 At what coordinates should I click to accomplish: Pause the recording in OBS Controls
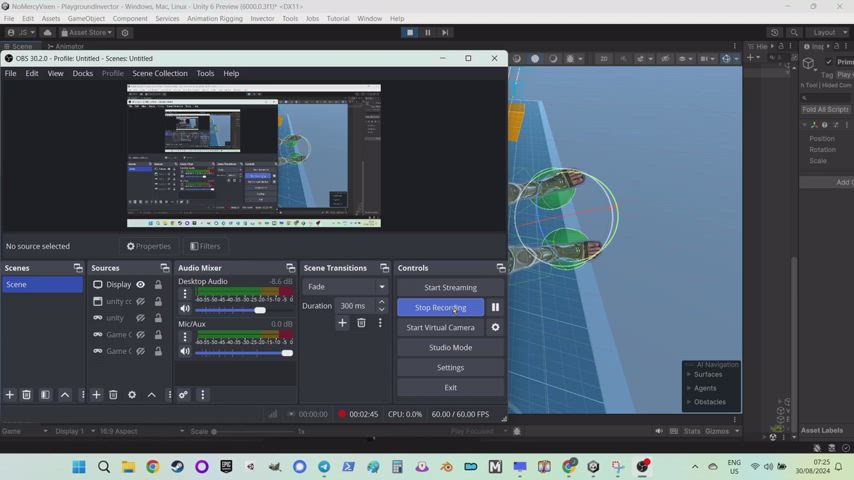coord(495,307)
